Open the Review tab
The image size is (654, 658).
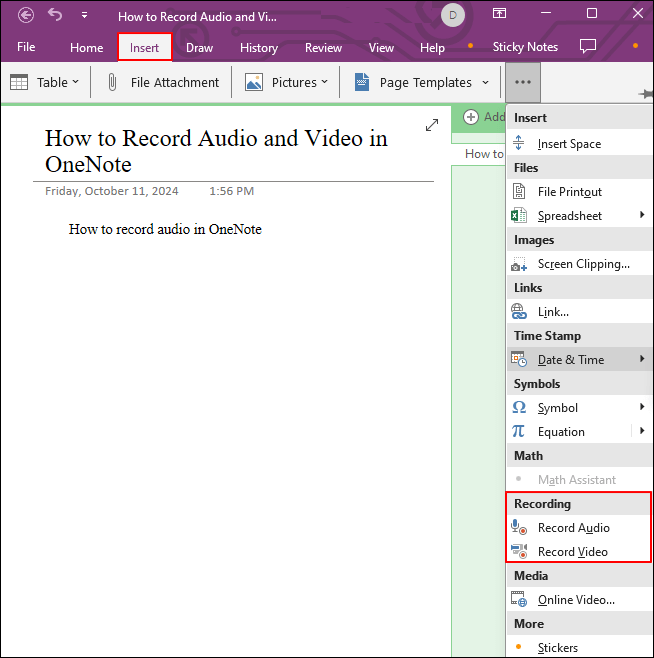(323, 48)
